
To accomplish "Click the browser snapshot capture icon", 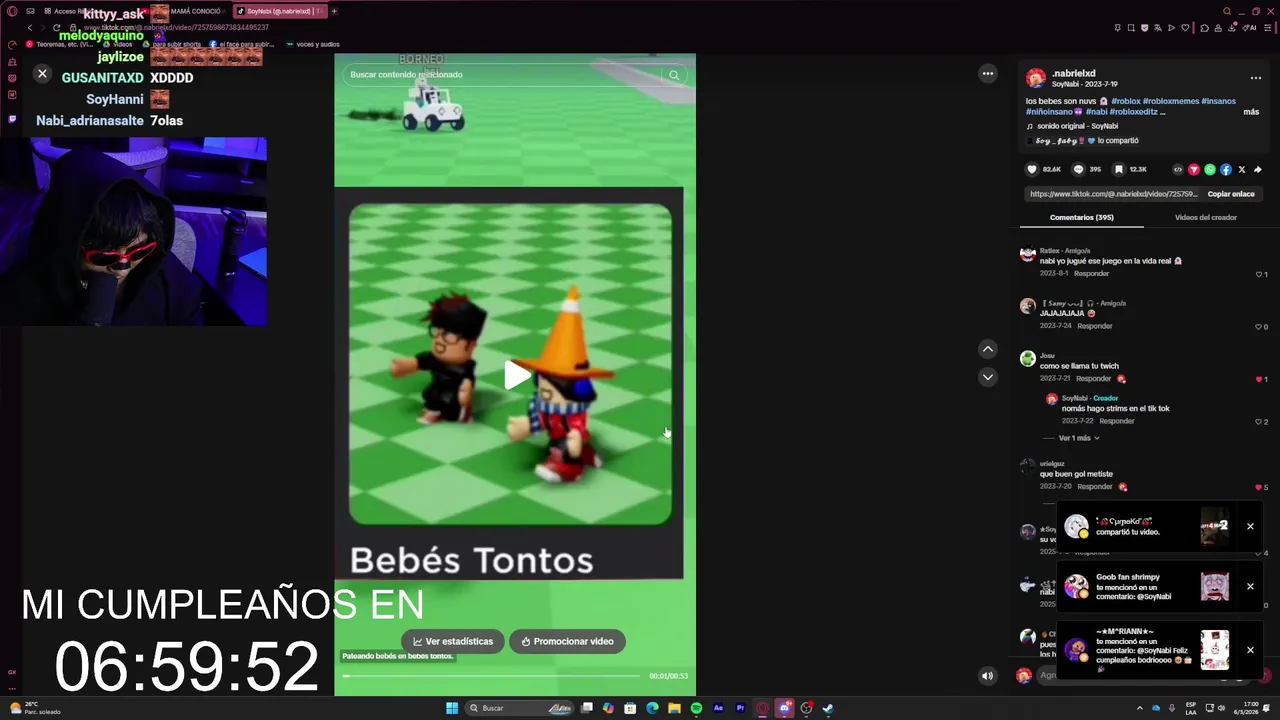I will point(1131,27).
